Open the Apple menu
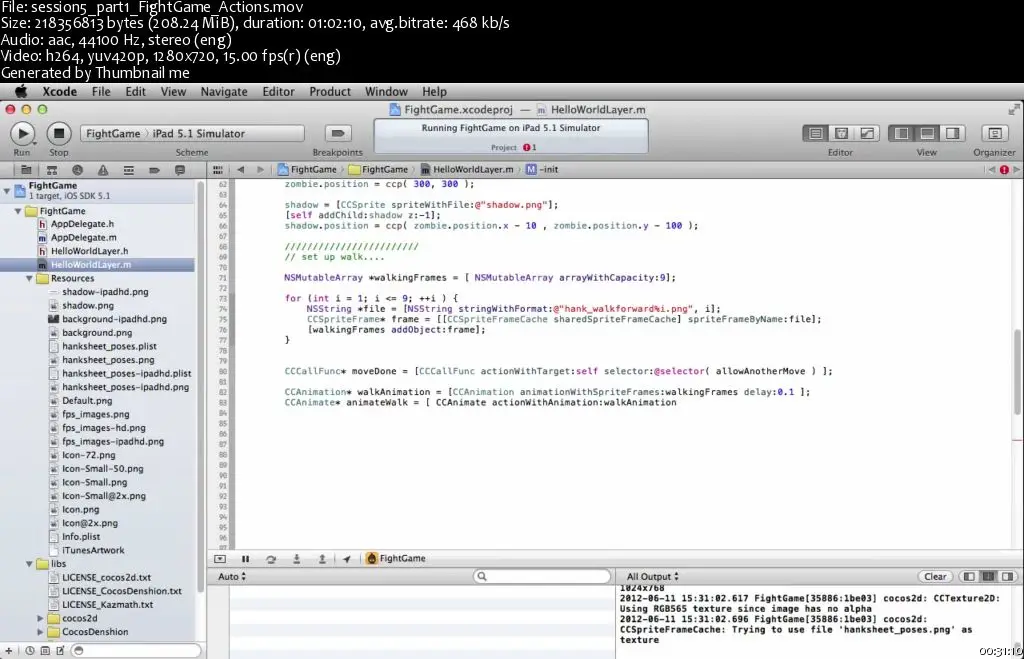This screenshot has height=659, width=1024. [x=21, y=91]
